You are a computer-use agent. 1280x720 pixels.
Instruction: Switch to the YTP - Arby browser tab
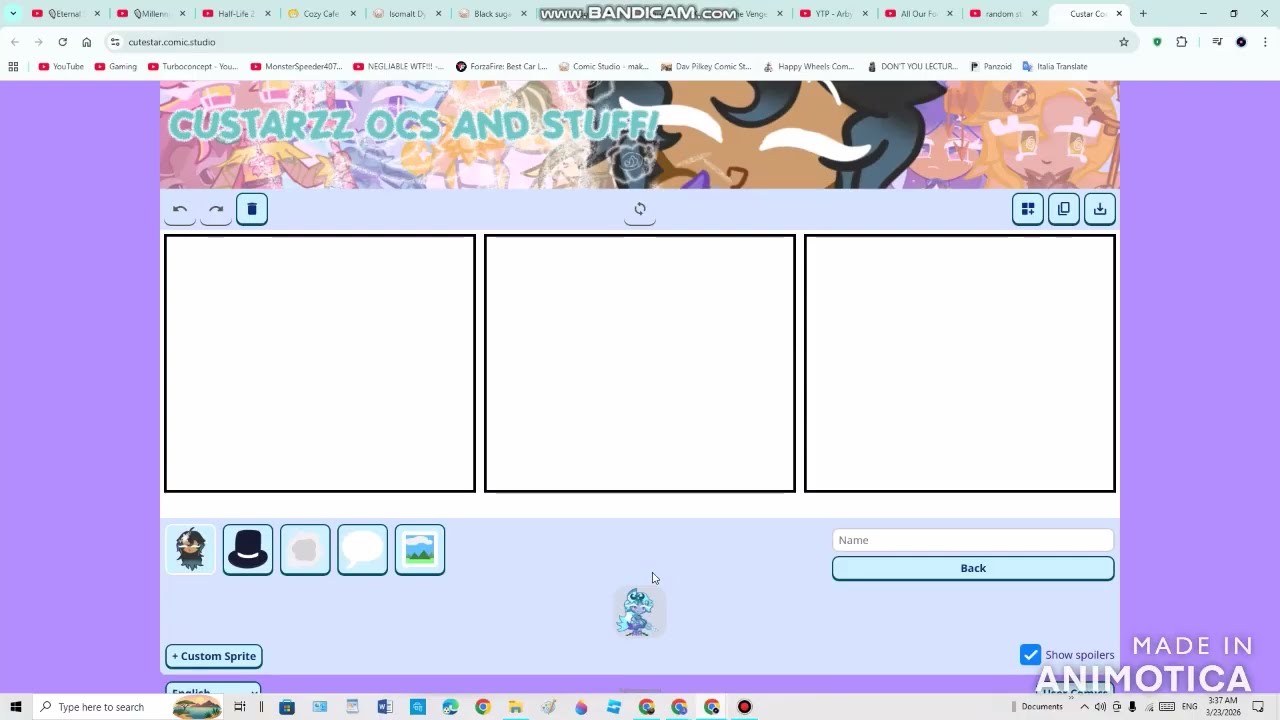pos(834,14)
